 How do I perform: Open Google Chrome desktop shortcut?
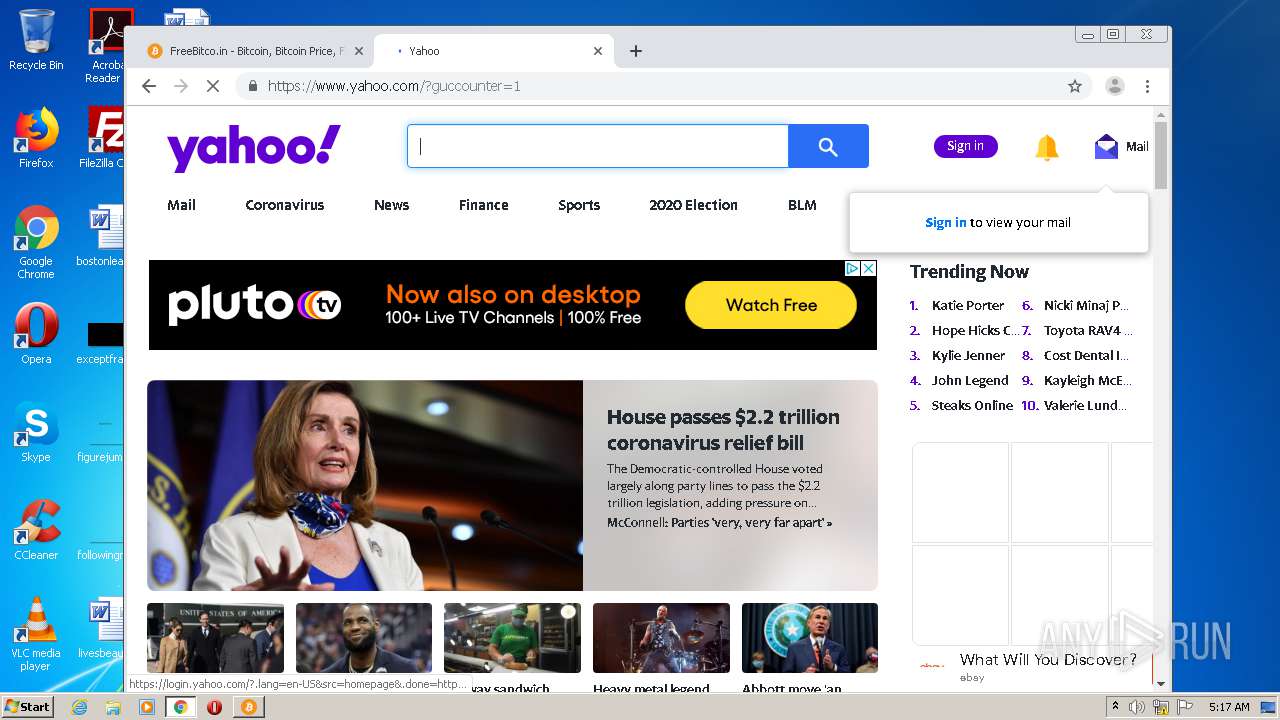point(36,241)
